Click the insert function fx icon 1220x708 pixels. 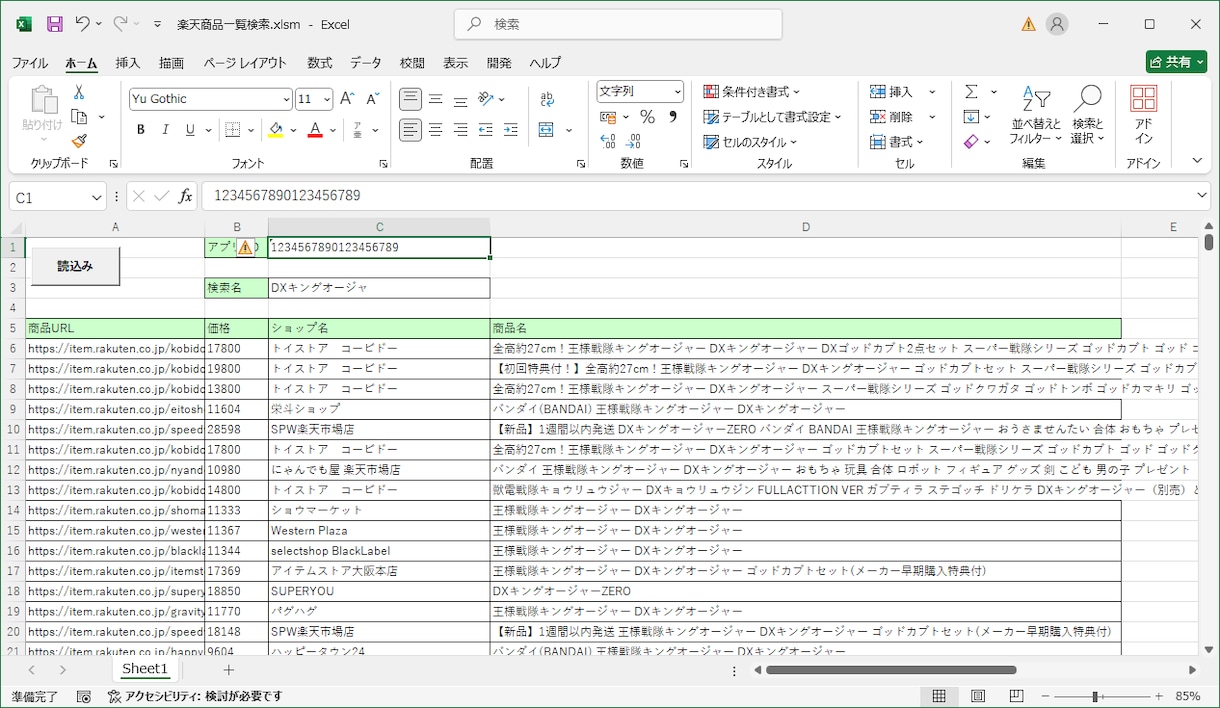coord(186,197)
